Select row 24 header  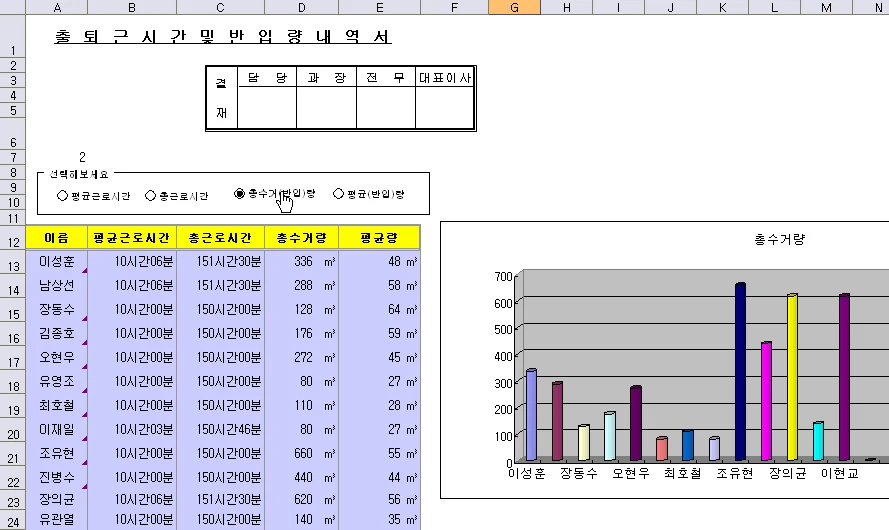(12, 520)
